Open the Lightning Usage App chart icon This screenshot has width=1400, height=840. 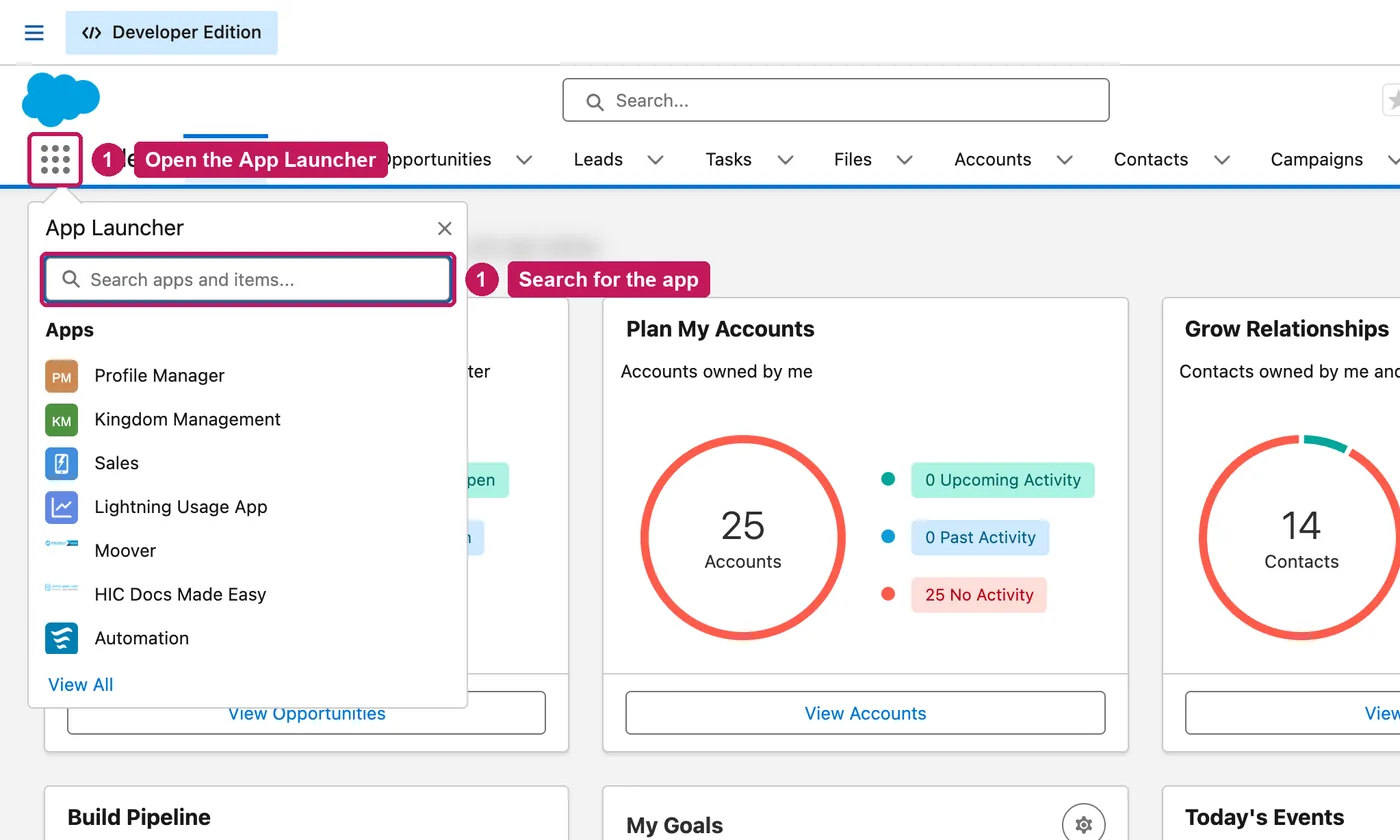pyautogui.click(x=62, y=507)
